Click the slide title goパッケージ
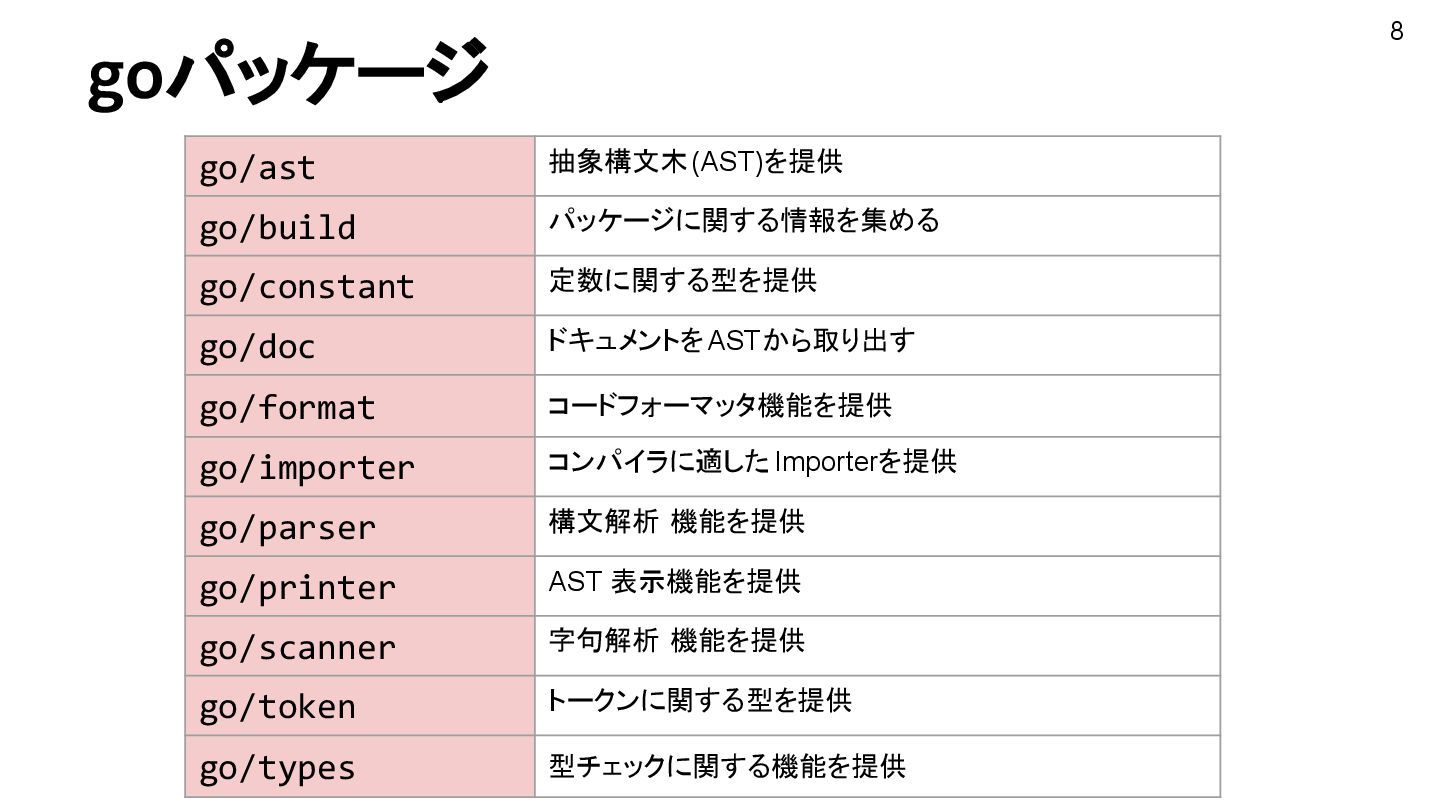 coord(288,73)
